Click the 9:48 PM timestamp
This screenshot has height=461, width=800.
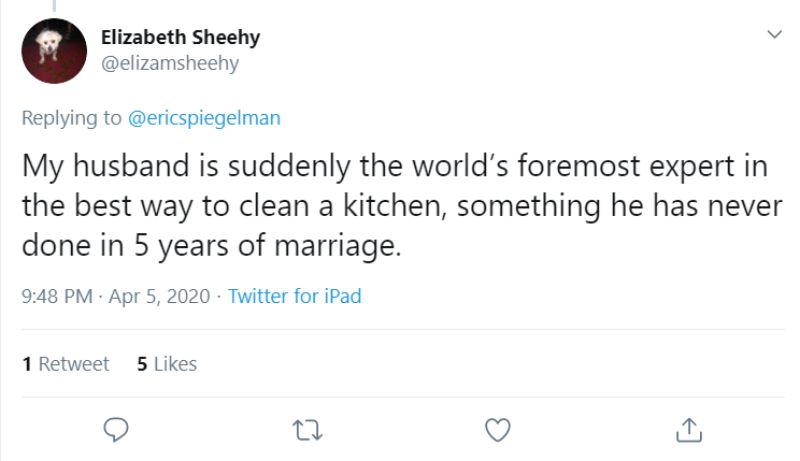point(56,296)
